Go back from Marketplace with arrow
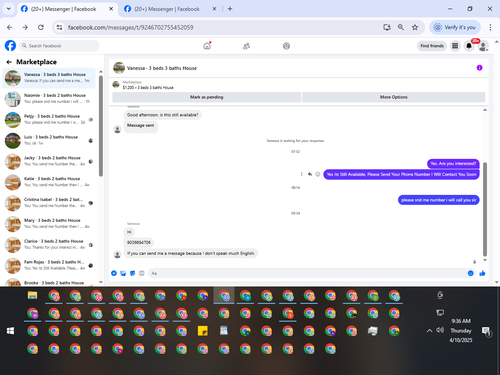 [x=9, y=62]
